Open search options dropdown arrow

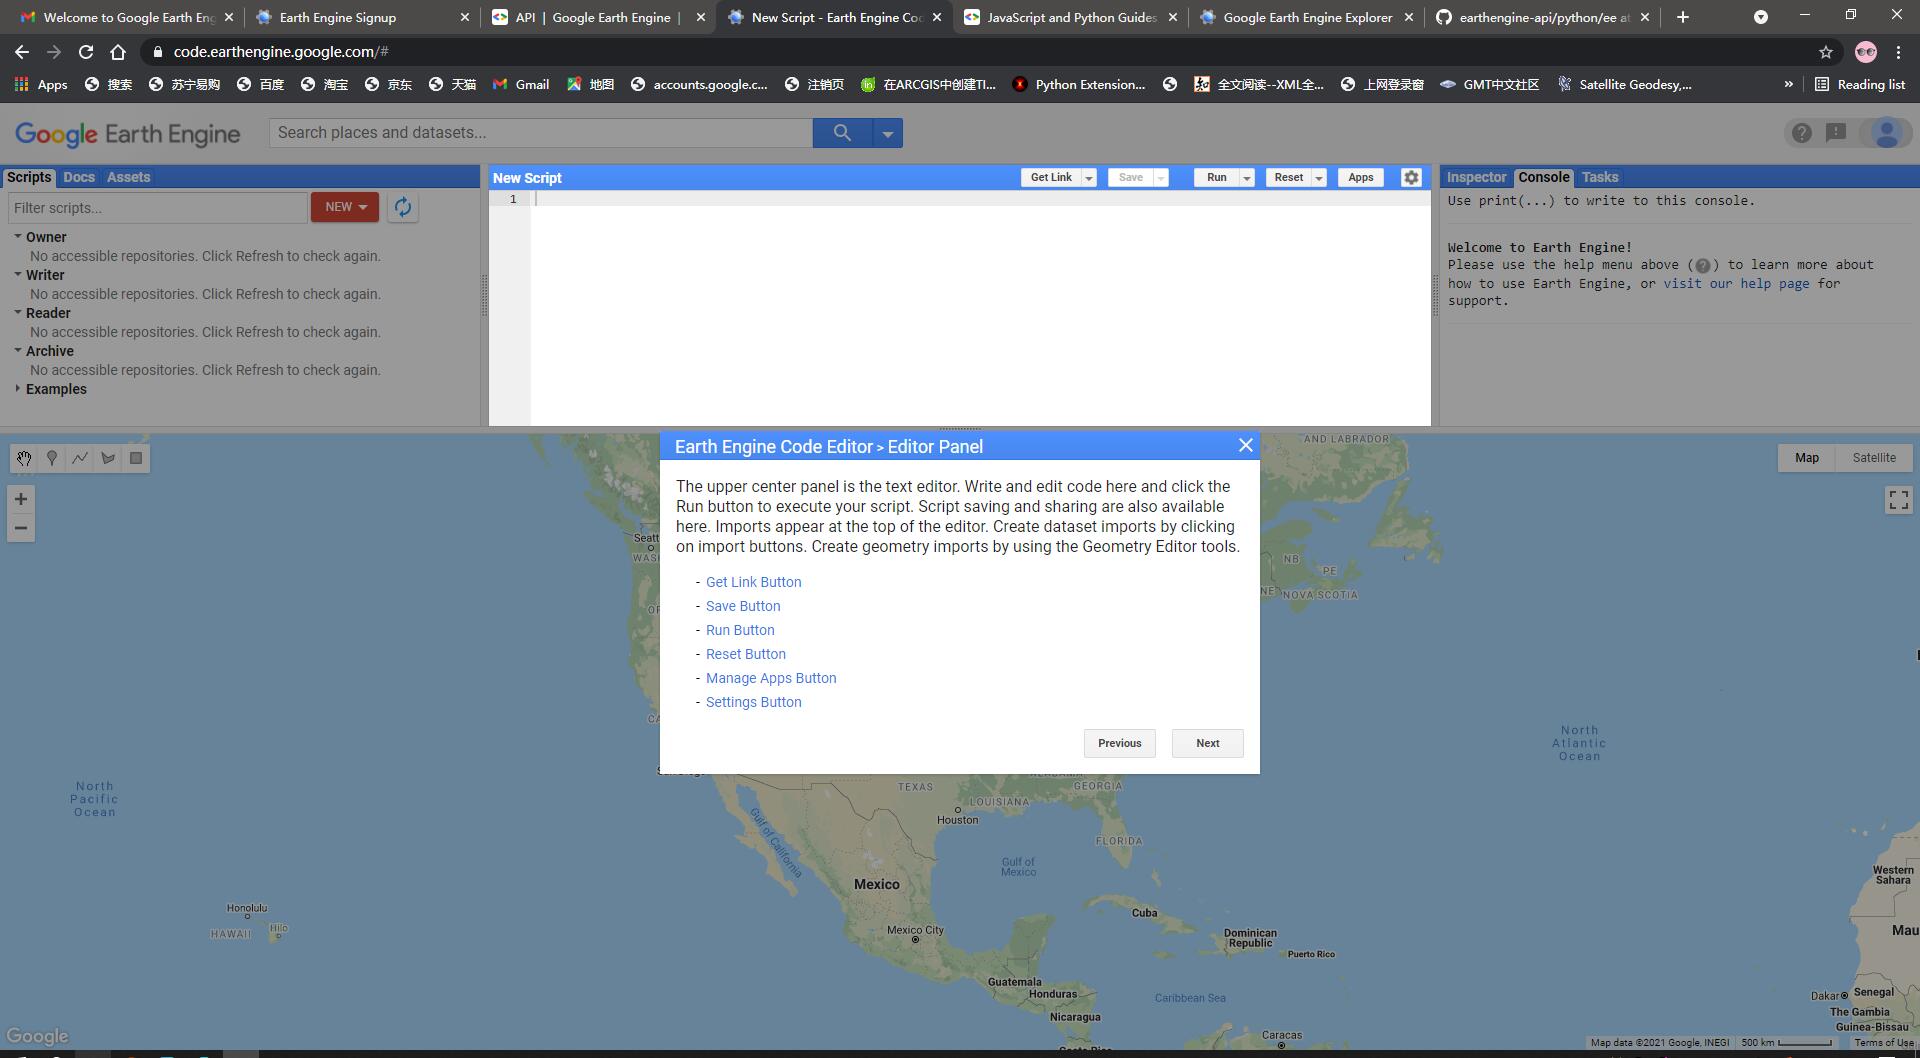click(887, 133)
